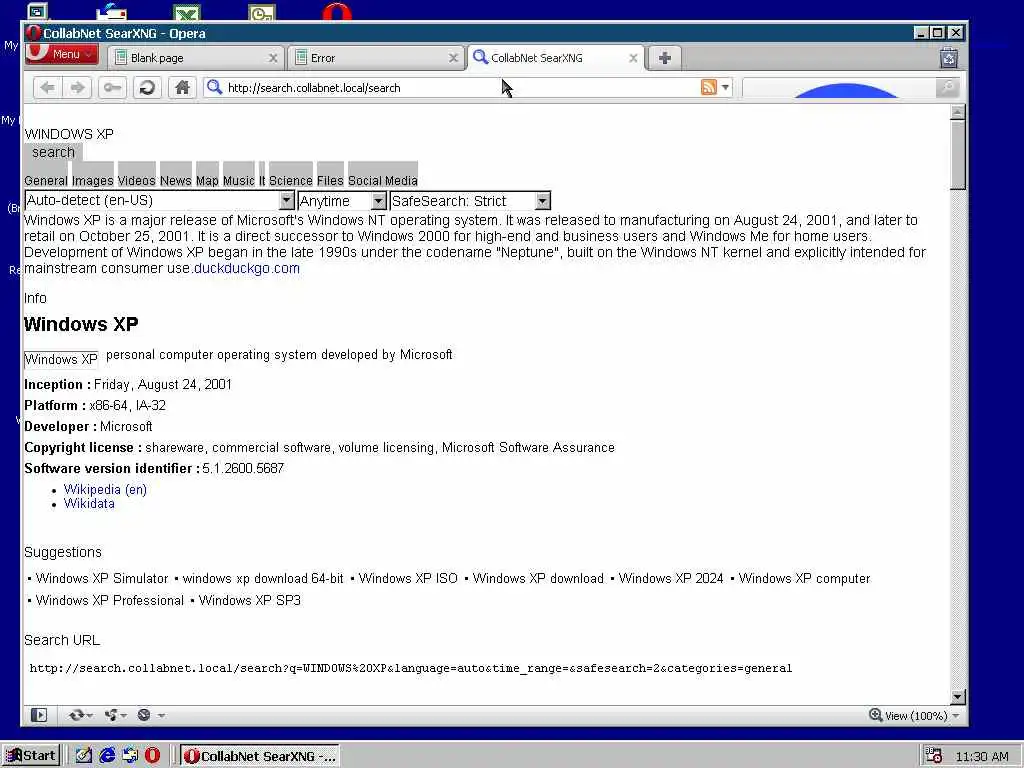Click the Windows XP download suggestion
Image resolution: width=1024 pixels, height=768 pixels.
(538, 579)
